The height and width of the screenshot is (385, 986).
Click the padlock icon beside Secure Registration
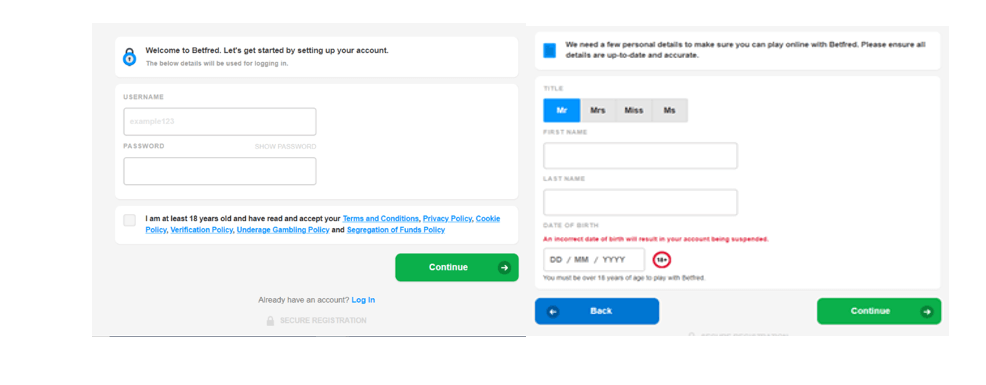click(x=270, y=321)
